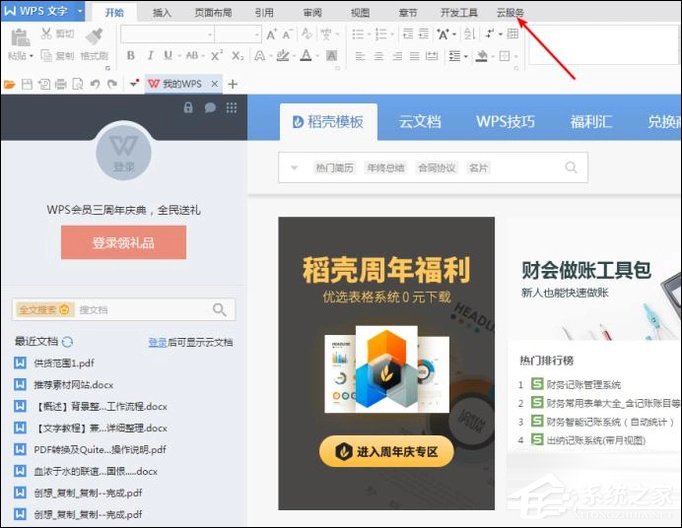Toggle bold formatting in the ribbon
This screenshot has height=528, width=682.
pyautogui.click(x=131, y=56)
